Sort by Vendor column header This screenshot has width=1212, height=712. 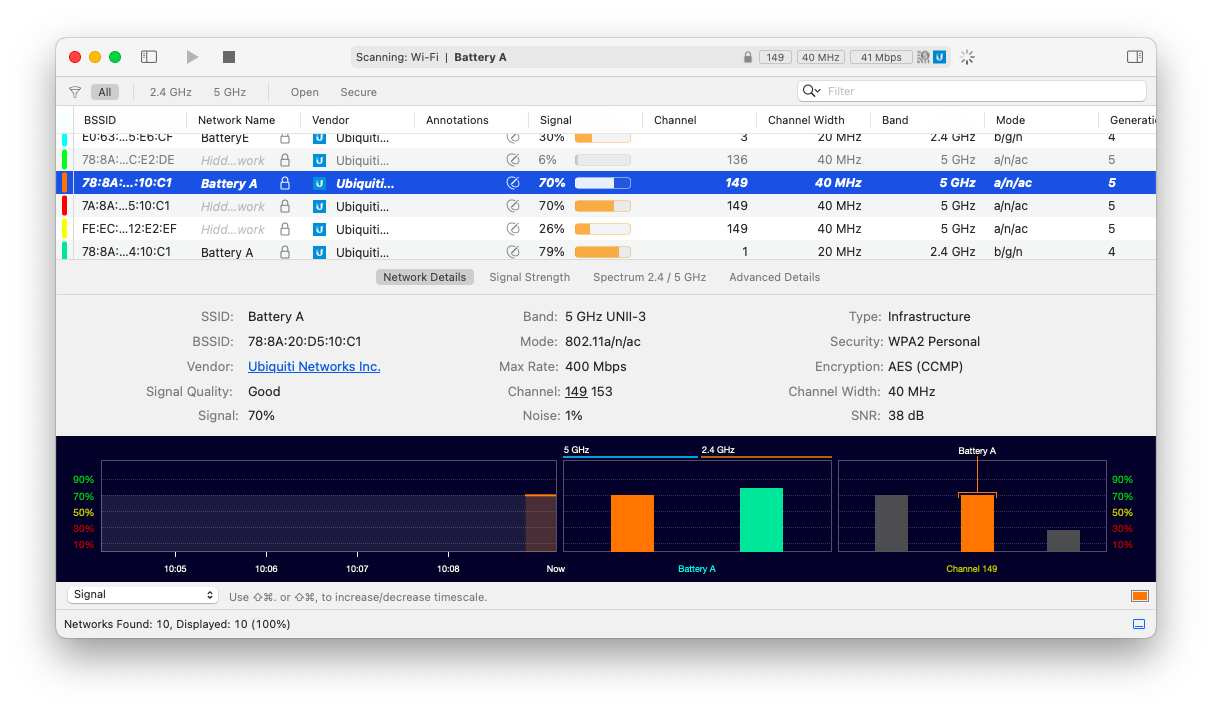330,120
